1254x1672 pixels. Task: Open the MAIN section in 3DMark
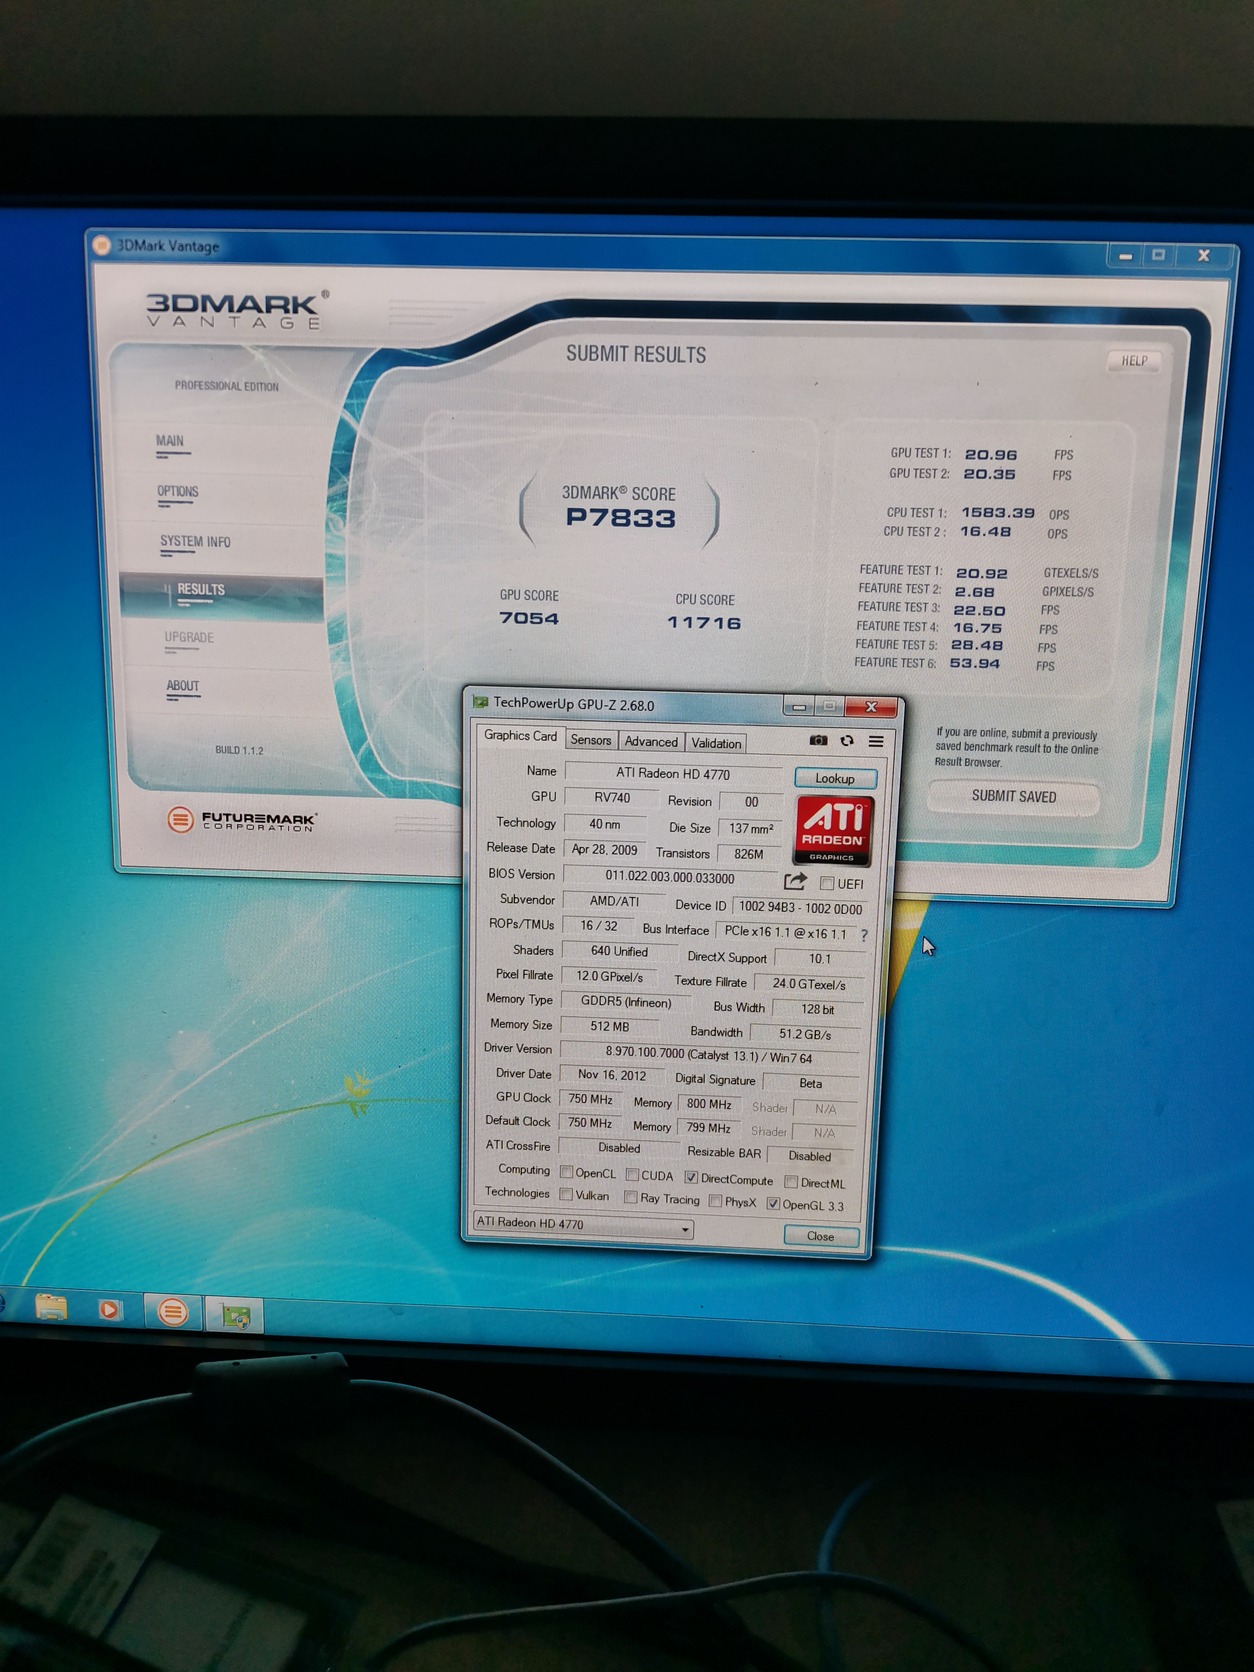pyautogui.click(x=170, y=443)
